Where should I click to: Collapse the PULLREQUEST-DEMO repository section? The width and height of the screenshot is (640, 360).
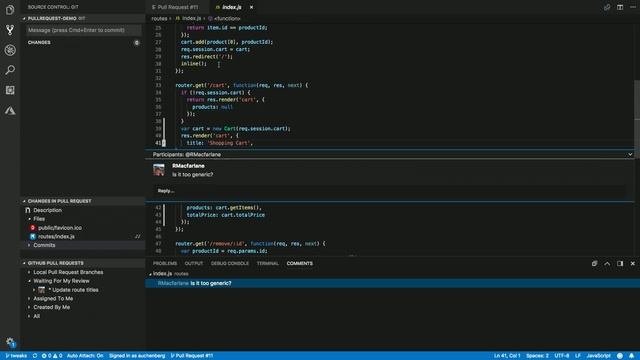click(x=24, y=18)
